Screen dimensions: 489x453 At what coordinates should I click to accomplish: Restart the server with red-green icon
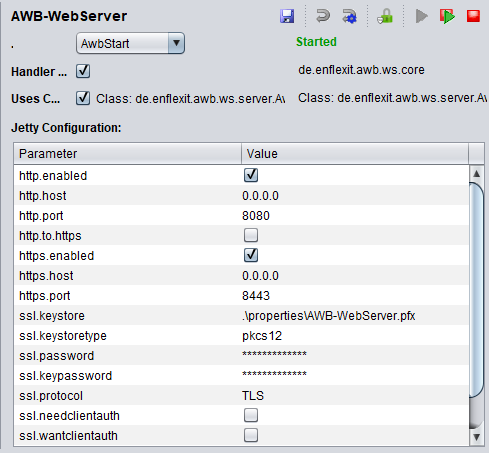click(447, 16)
